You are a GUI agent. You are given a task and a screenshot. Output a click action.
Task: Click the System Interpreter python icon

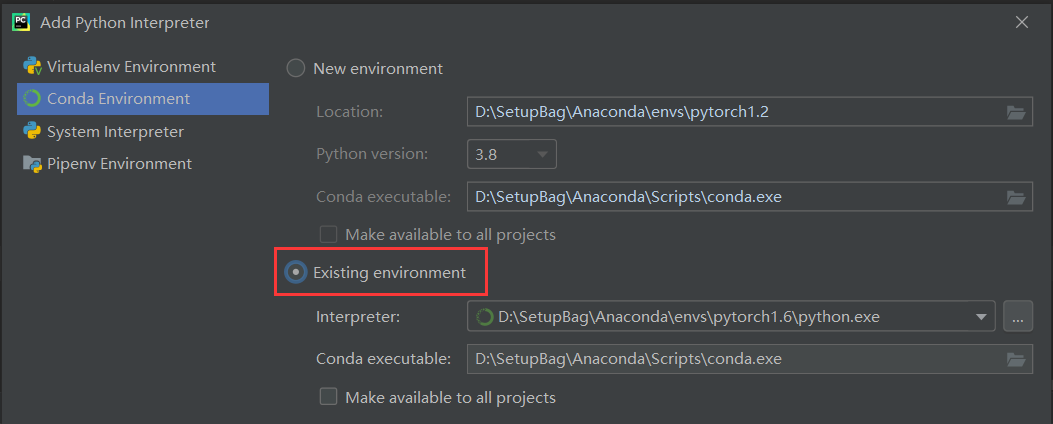(x=31, y=131)
